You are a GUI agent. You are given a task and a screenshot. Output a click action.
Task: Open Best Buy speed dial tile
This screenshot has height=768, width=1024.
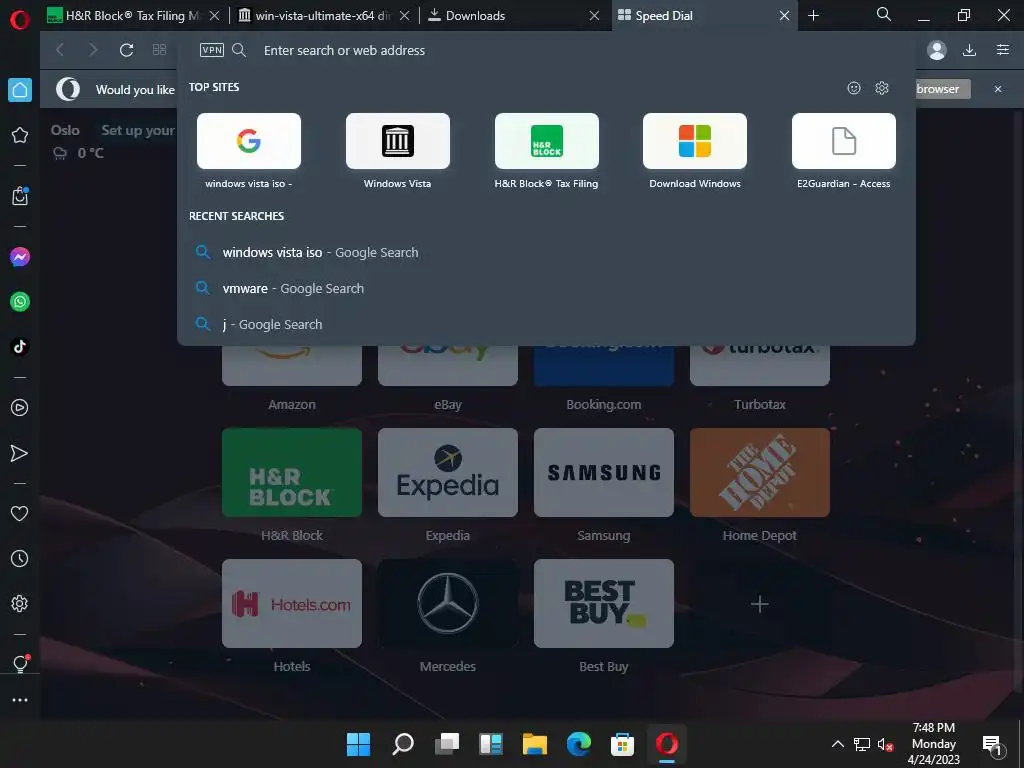point(604,603)
